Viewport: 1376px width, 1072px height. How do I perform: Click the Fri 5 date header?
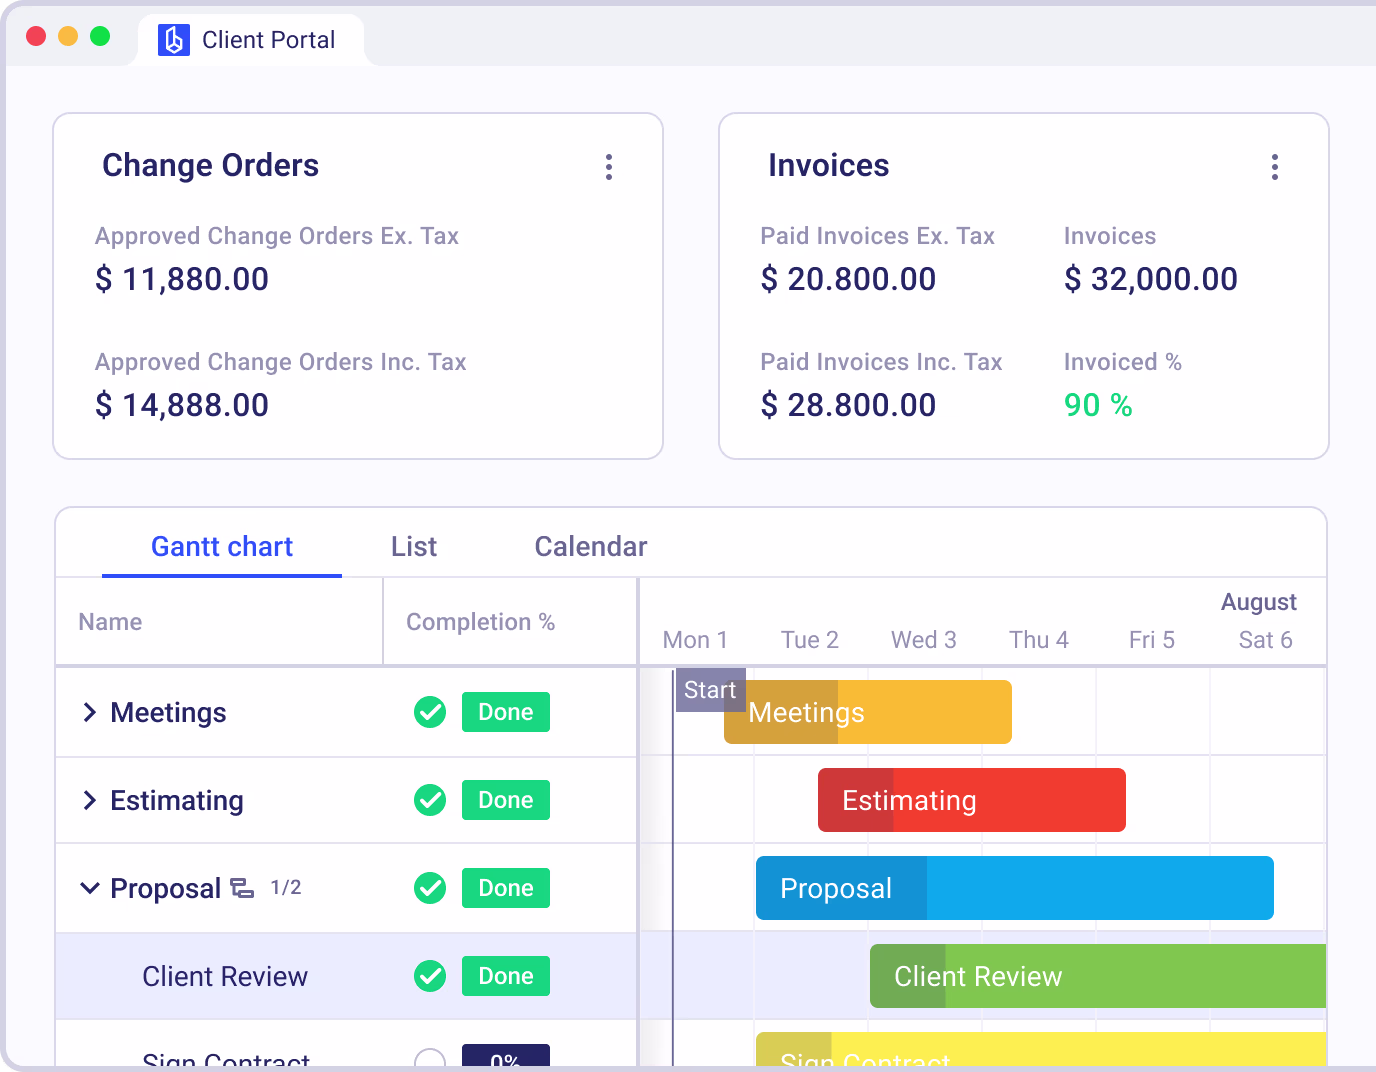coord(1152,640)
